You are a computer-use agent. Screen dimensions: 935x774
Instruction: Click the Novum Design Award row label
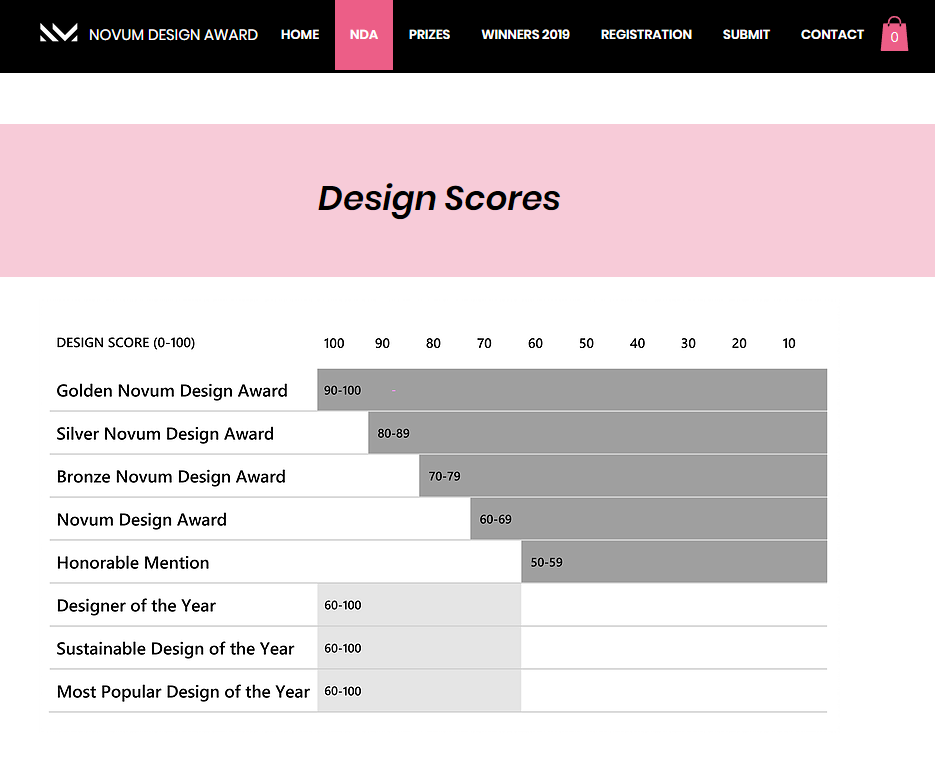(x=142, y=519)
